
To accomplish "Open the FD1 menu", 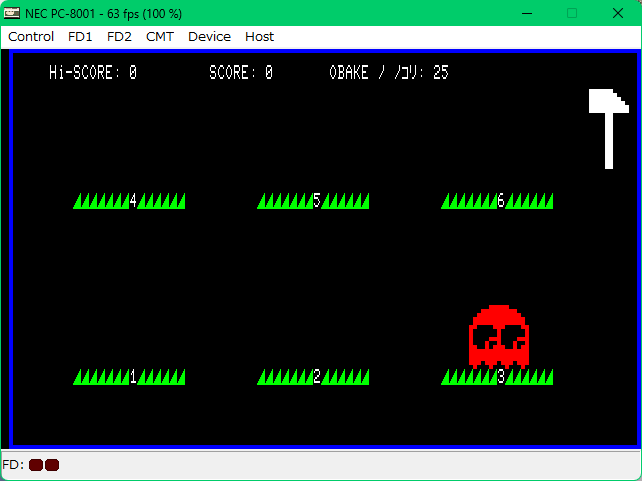I will coord(80,37).
